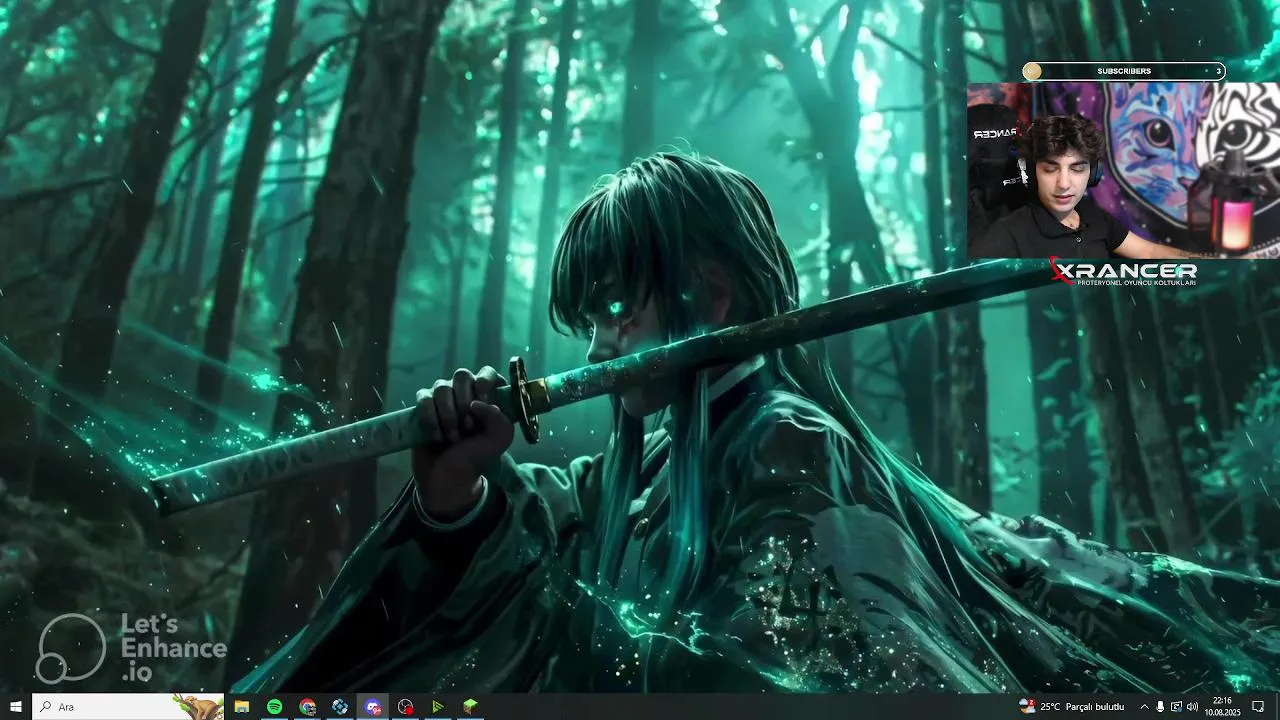Image resolution: width=1280 pixels, height=720 pixels.
Task: Click the SUBSCRIBERS progress bar overlay
Action: pyautogui.click(x=1124, y=71)
